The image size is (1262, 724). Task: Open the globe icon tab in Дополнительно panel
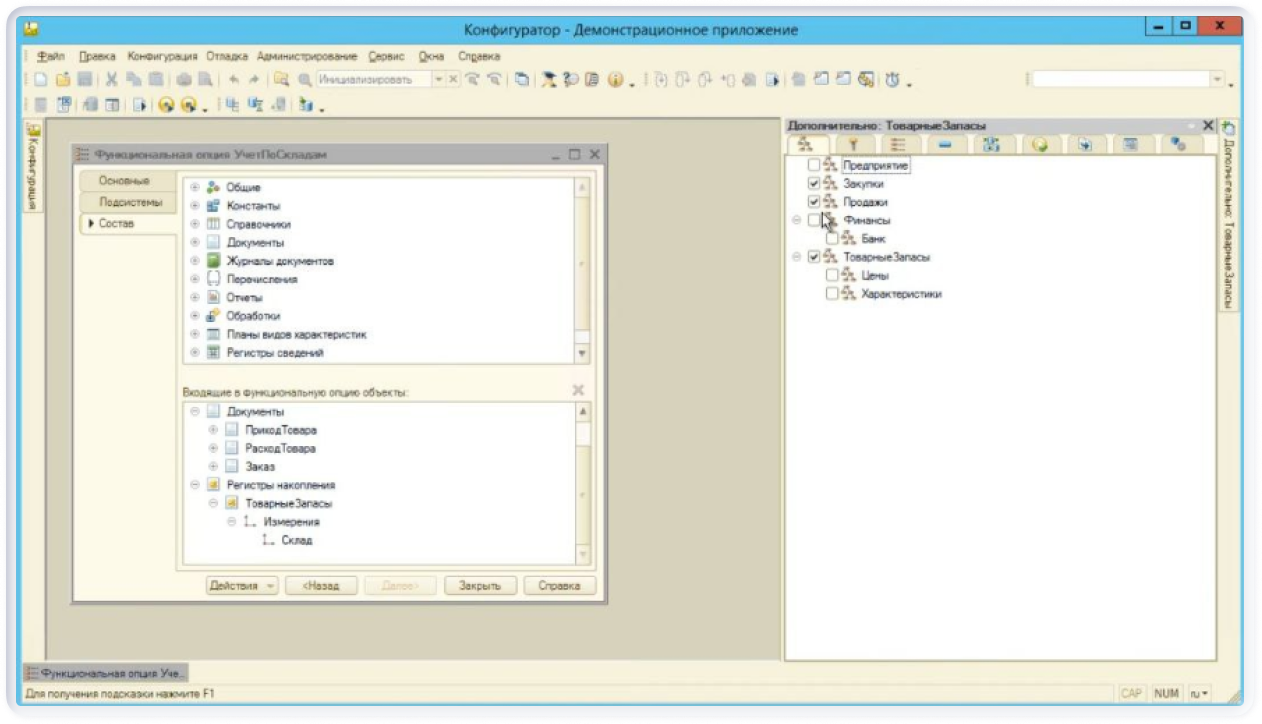pyautogui.click(x=1040, y=146)
